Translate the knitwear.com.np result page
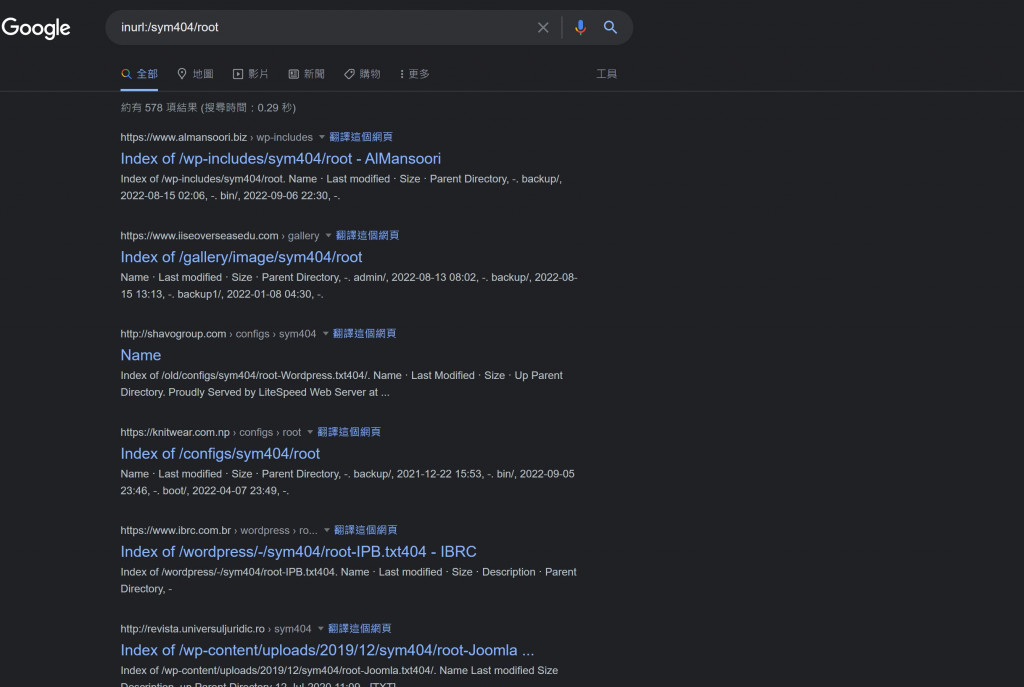The image size is (1024, 687). (349, 432)
